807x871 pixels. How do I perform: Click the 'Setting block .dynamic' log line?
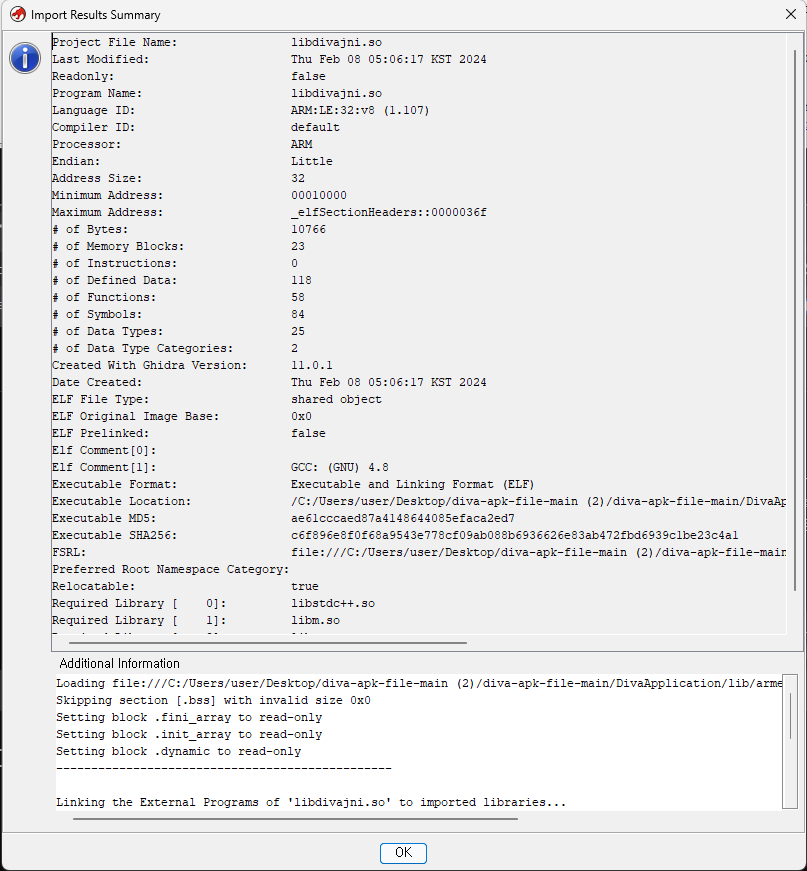tap(178, 751)
